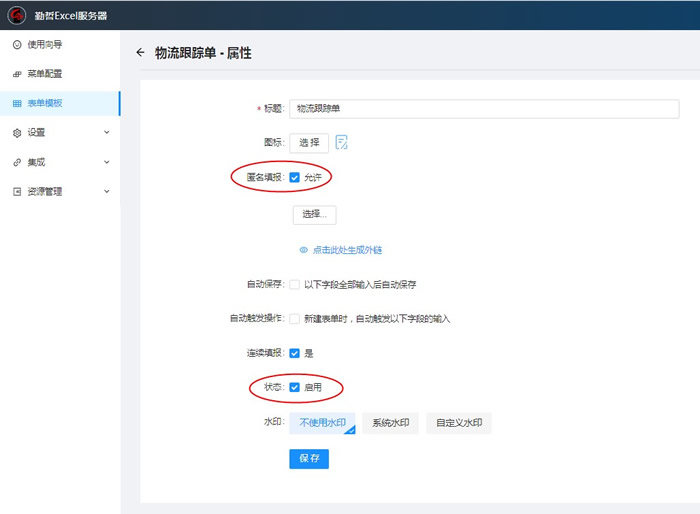
Task: Click the blue 保存 button
Action: [308, 458]
